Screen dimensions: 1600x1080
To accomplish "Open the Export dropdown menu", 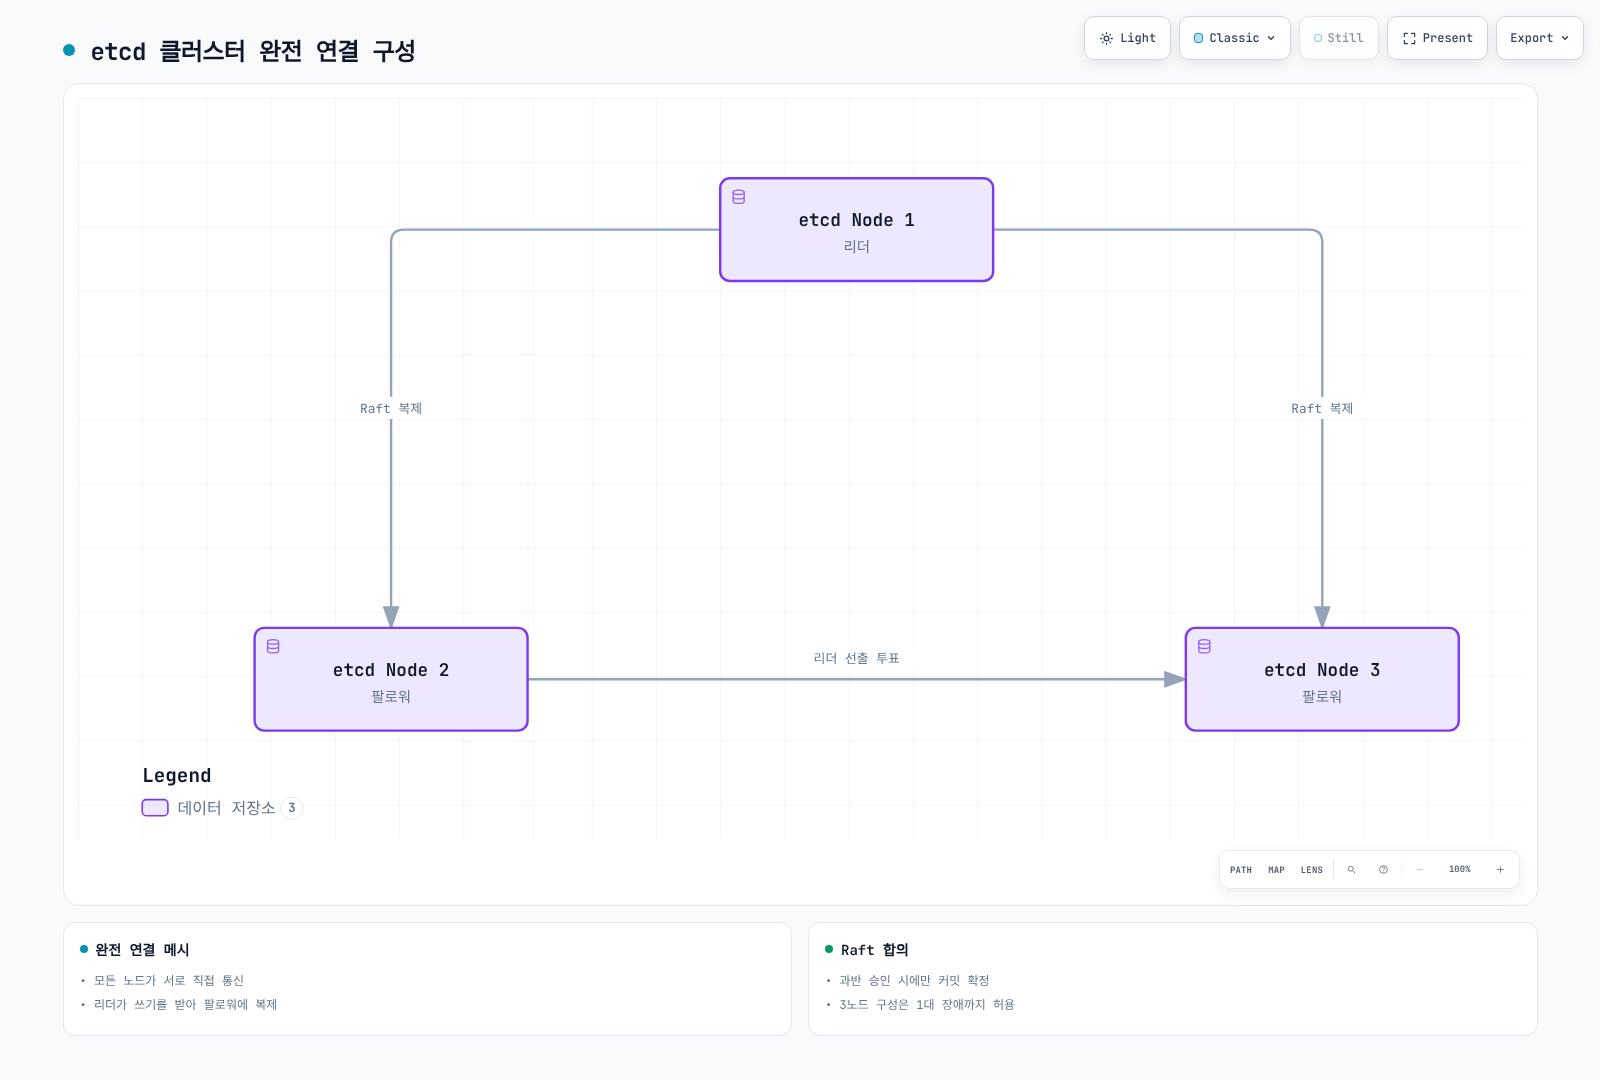I will pyautogui.click(x=1539, y=38).
